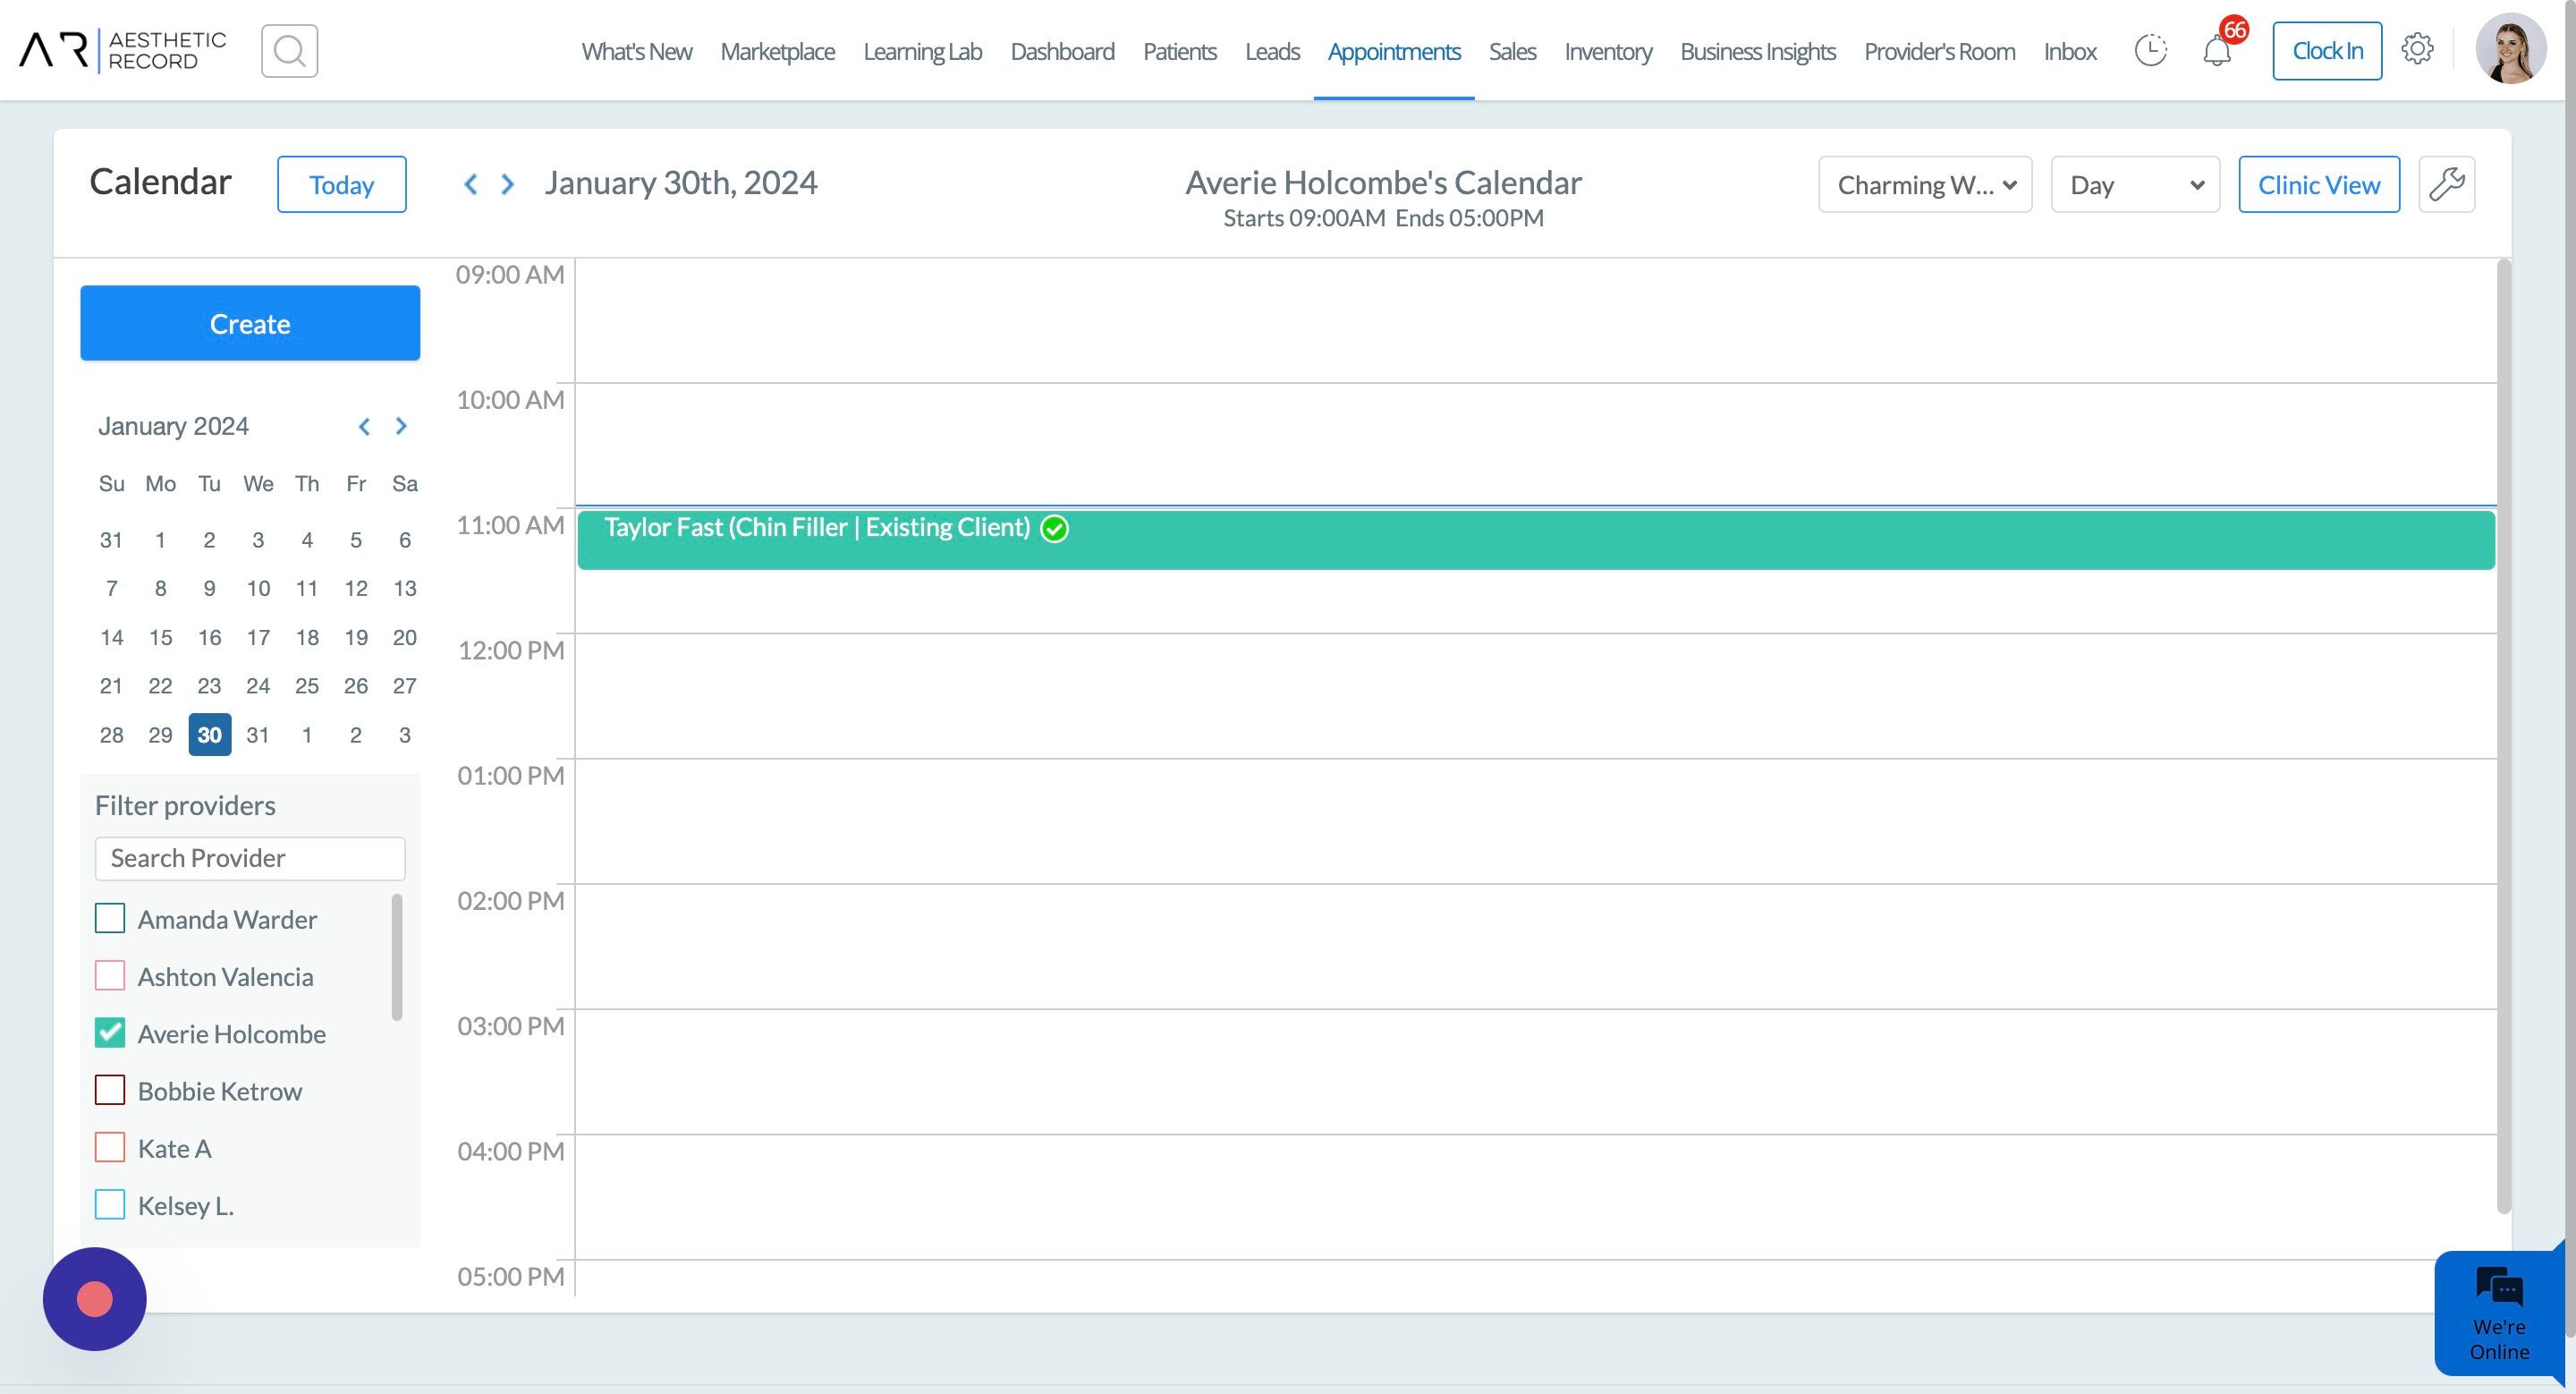Expand the Charming W... clinic dropdown
2576x1394 pixels.
point(1924,184)
